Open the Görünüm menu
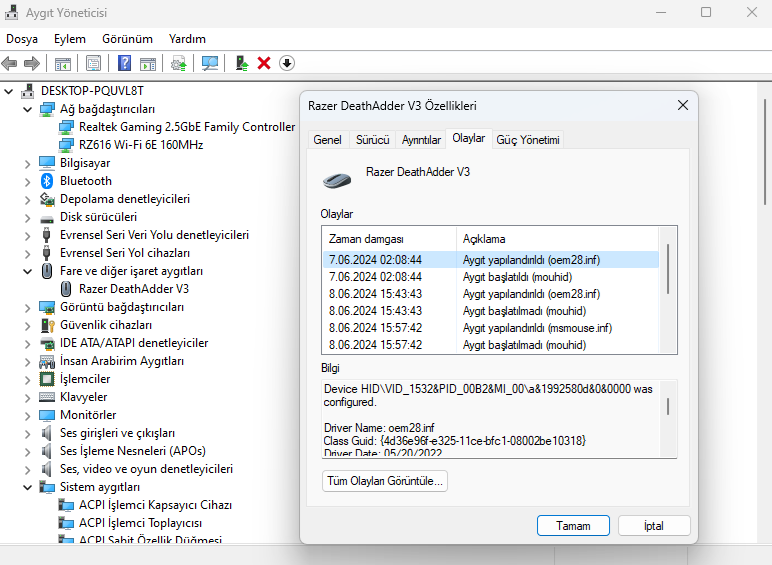 click(x=127, y=39)
